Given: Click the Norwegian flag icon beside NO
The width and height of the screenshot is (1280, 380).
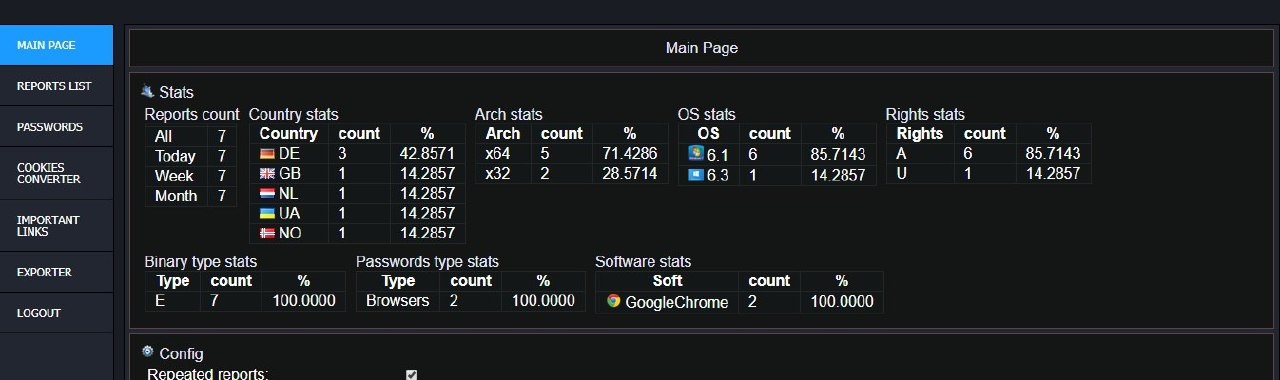Looking at the screenshot, I should pyautogui.click(x=267, y=233).
